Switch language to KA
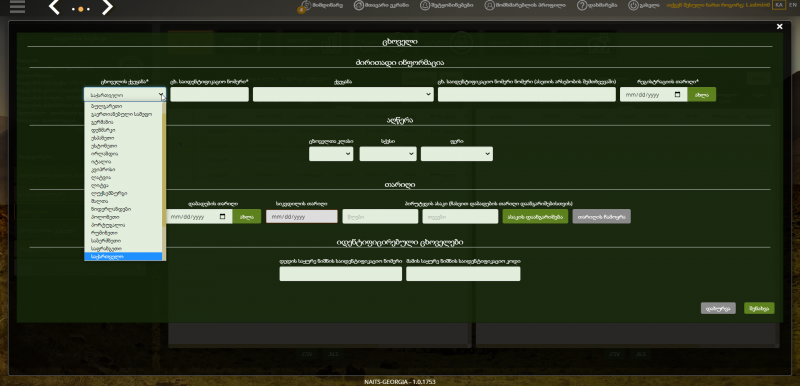The height and width of the screenshot is (386, 800). tap(779, 5)
